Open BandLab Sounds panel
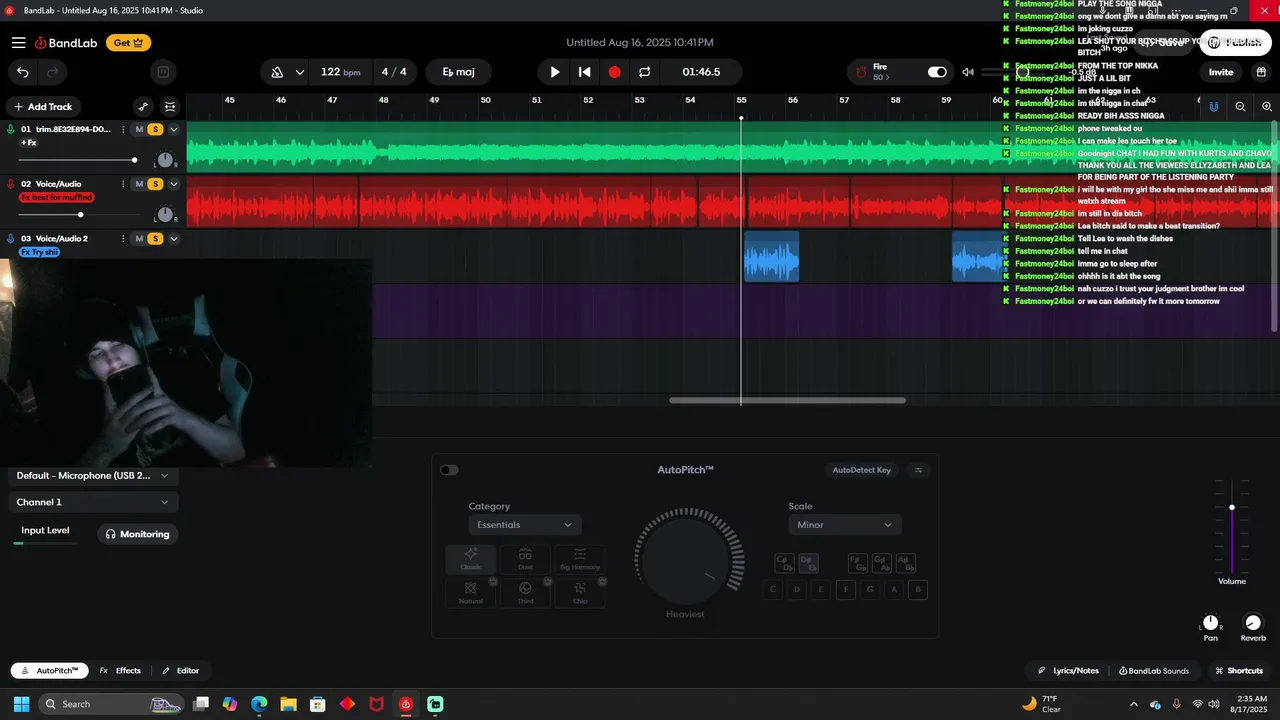1280x720 pixels. [x=1154, y=671]
